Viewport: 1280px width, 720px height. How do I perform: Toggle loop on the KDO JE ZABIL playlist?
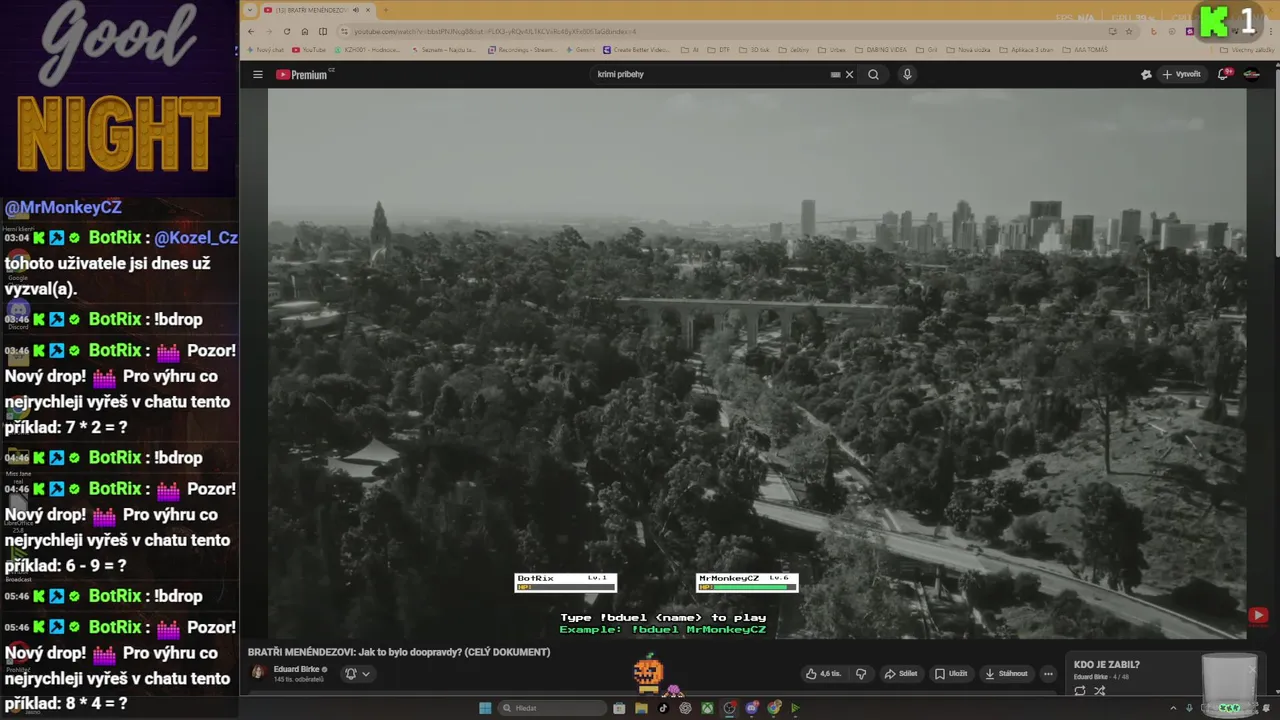[x=1080, y=691]
